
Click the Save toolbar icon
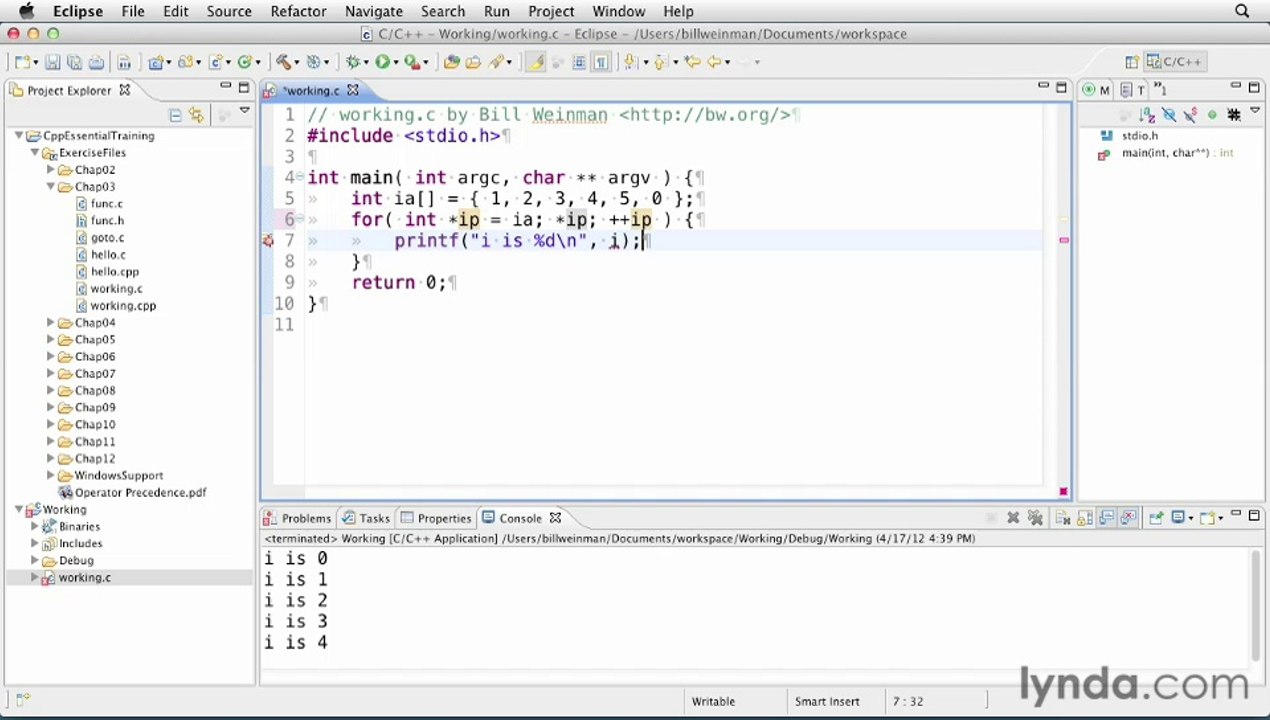coord(53,62)
